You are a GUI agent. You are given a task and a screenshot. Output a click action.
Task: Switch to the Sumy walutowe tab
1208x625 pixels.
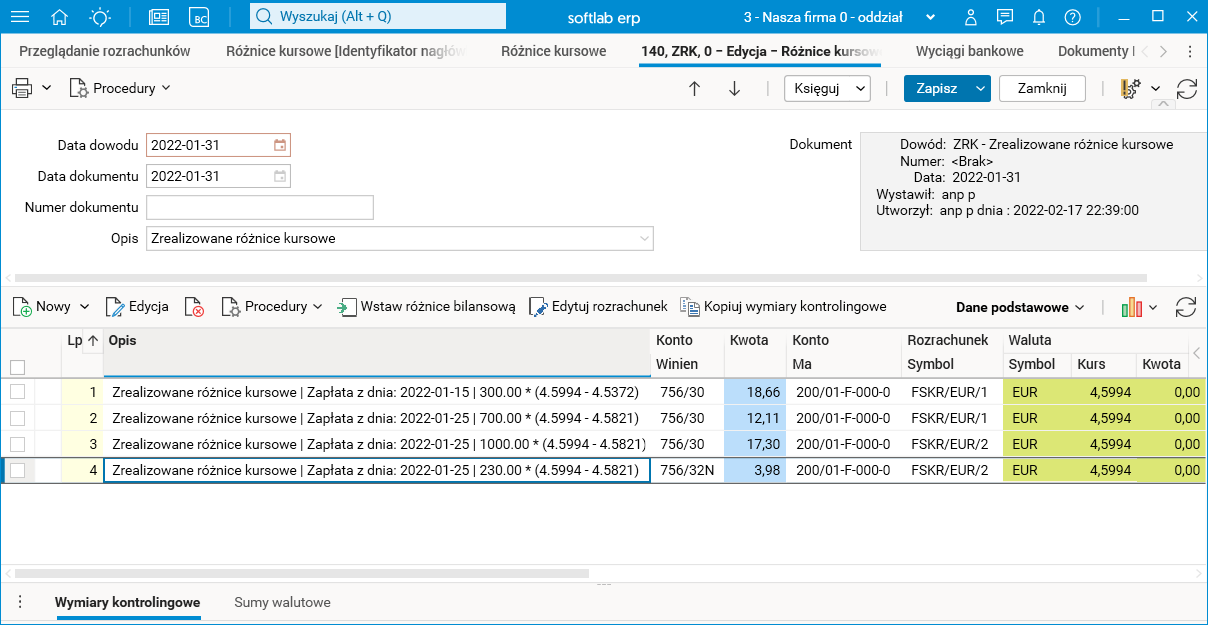[x=282, y=602]
